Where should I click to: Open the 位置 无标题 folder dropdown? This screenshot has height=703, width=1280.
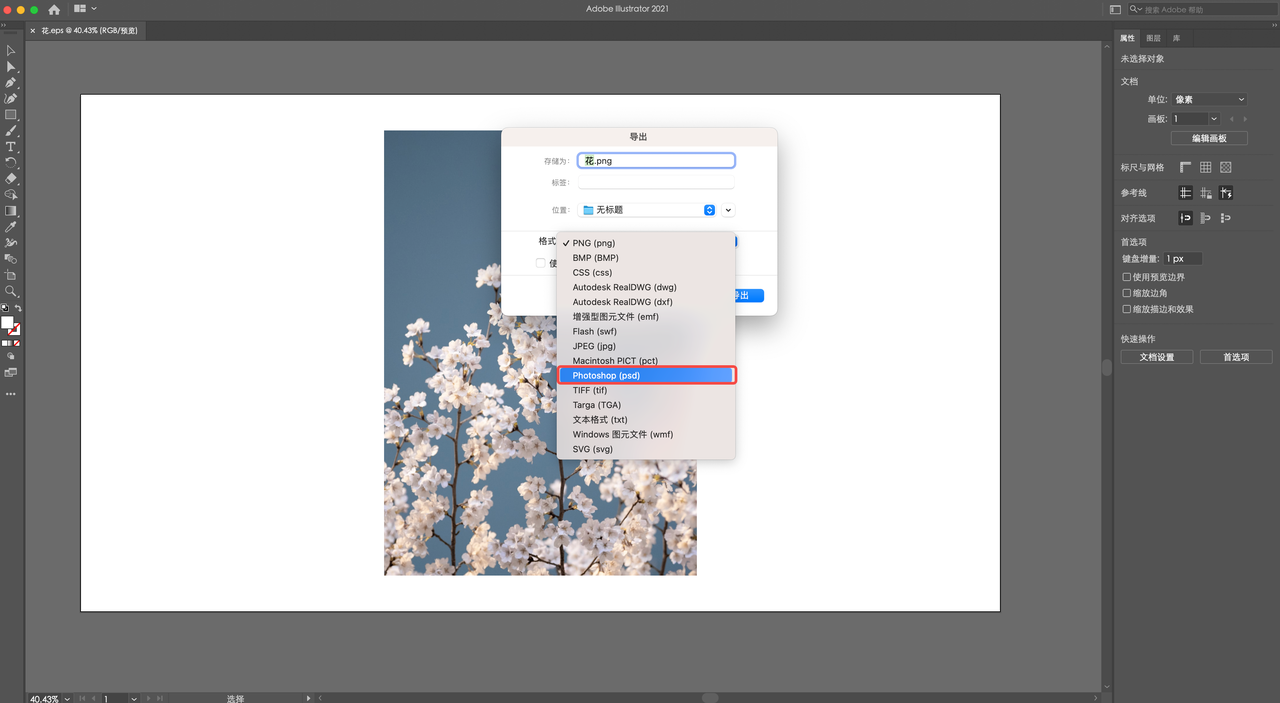(648, 210)
